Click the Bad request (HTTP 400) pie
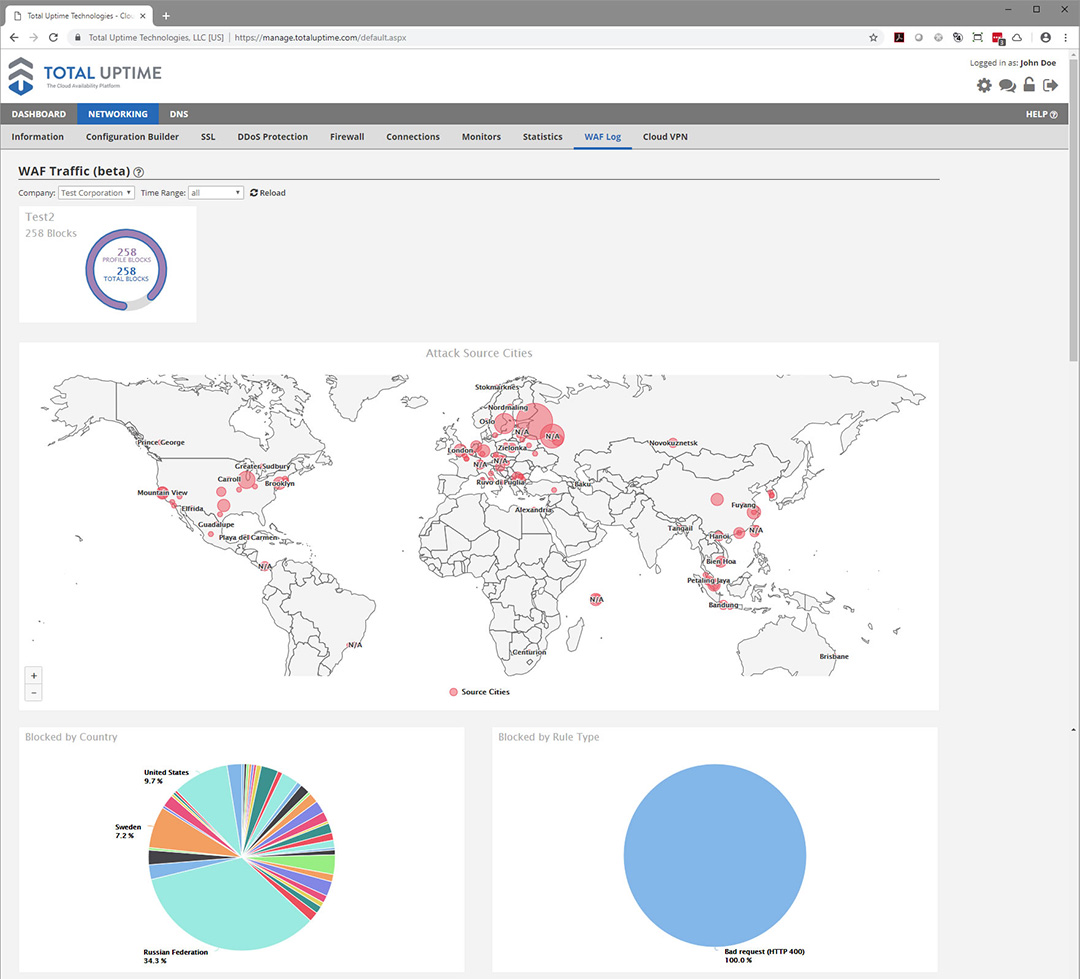 click(715, 855)
